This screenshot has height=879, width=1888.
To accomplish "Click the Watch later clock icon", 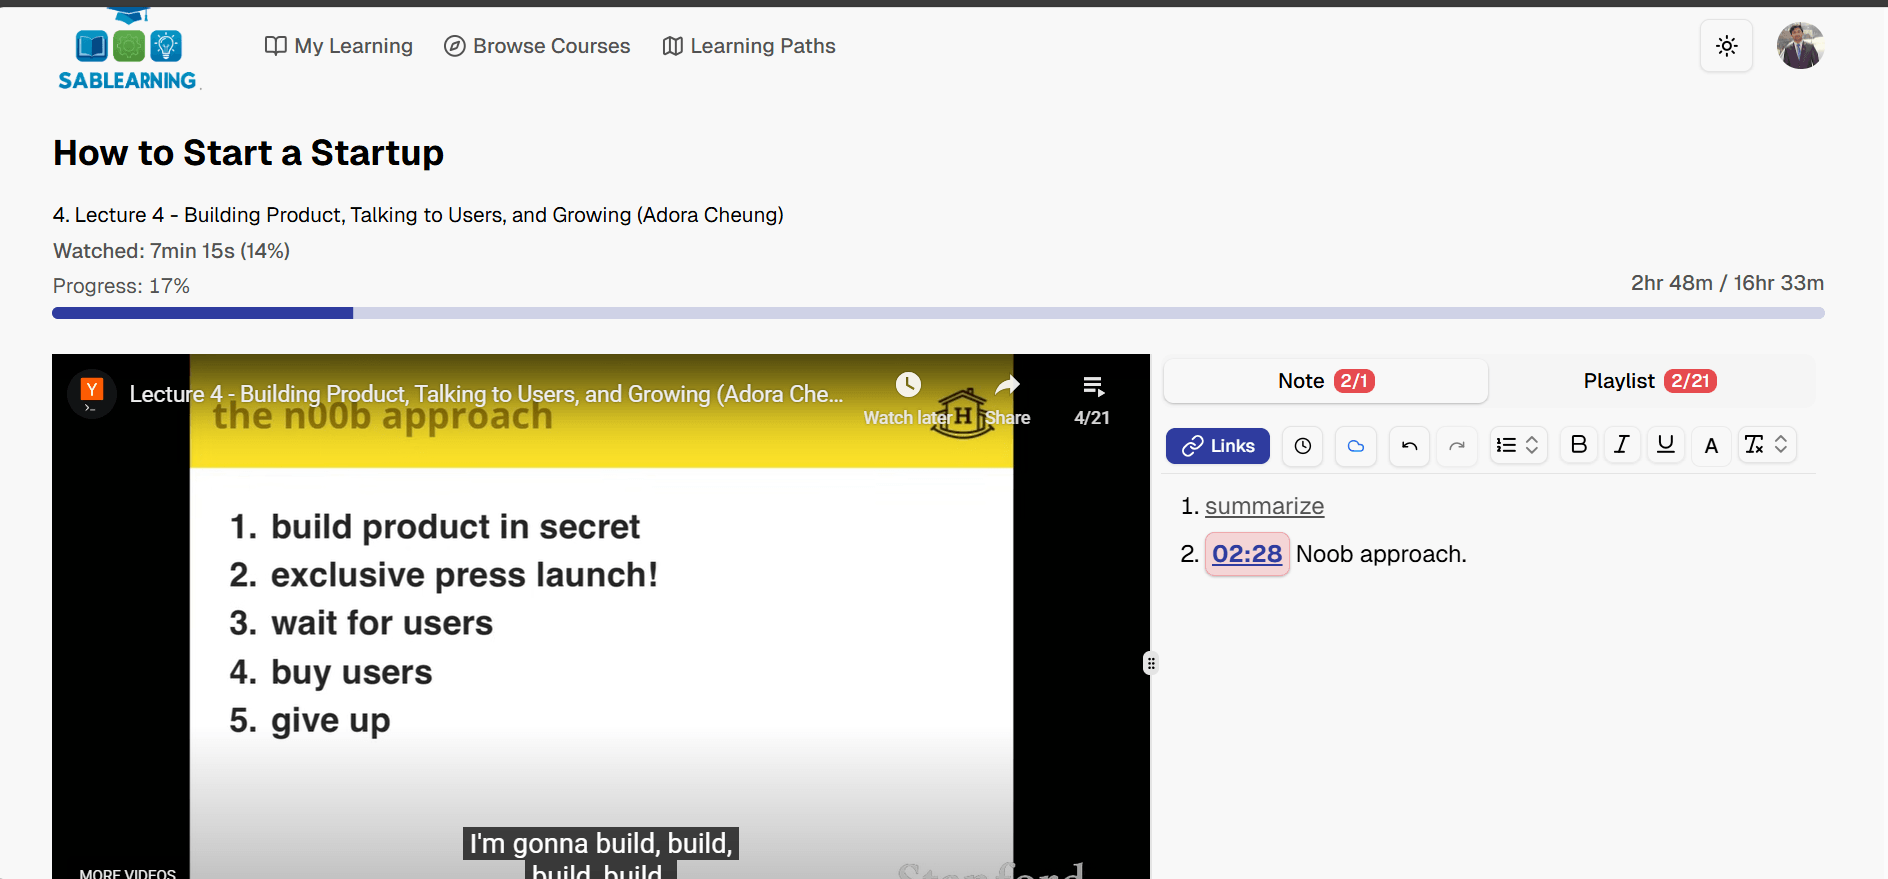I will point(907,385).
